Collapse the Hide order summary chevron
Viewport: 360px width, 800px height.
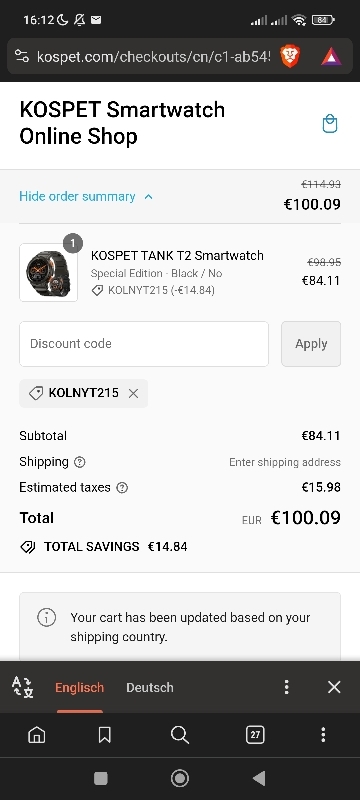(x=148, y=196)
